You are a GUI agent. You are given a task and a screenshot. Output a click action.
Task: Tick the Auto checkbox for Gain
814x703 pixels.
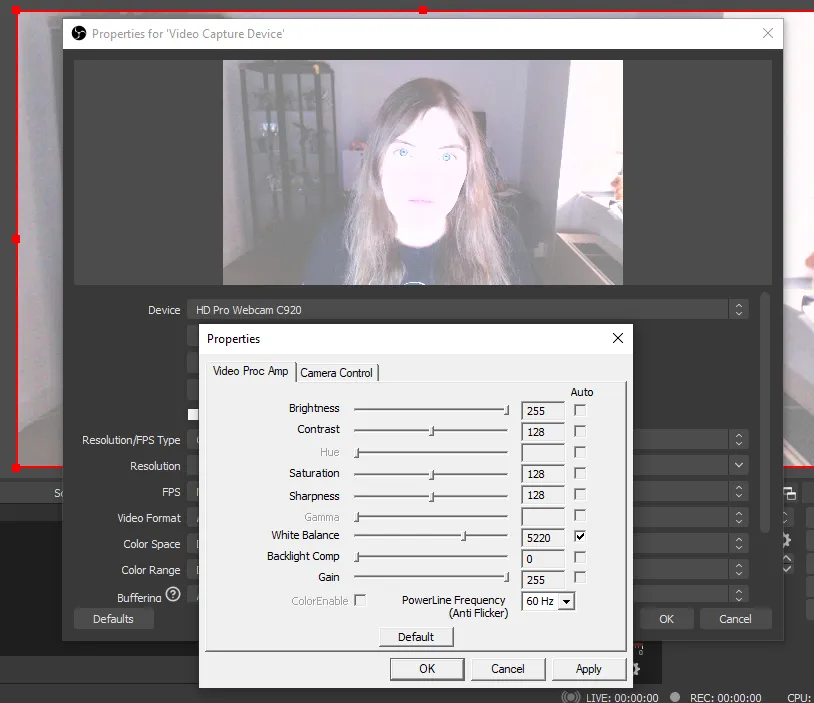point(580,578)
